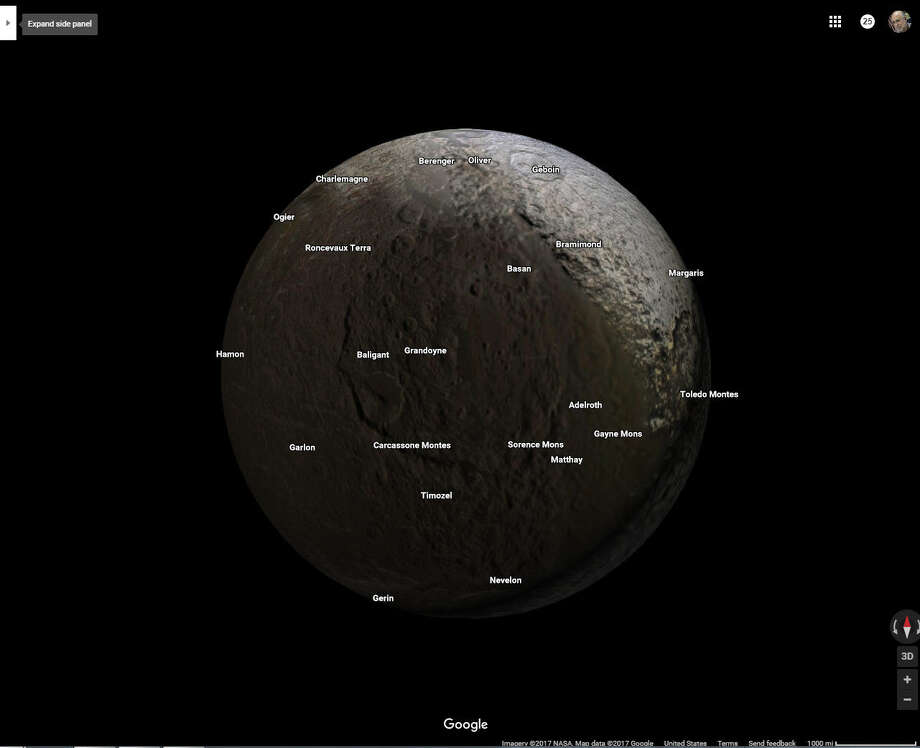Select the Gayne Mons label
This screenshot has width=920, height=748.
(619, 433)
